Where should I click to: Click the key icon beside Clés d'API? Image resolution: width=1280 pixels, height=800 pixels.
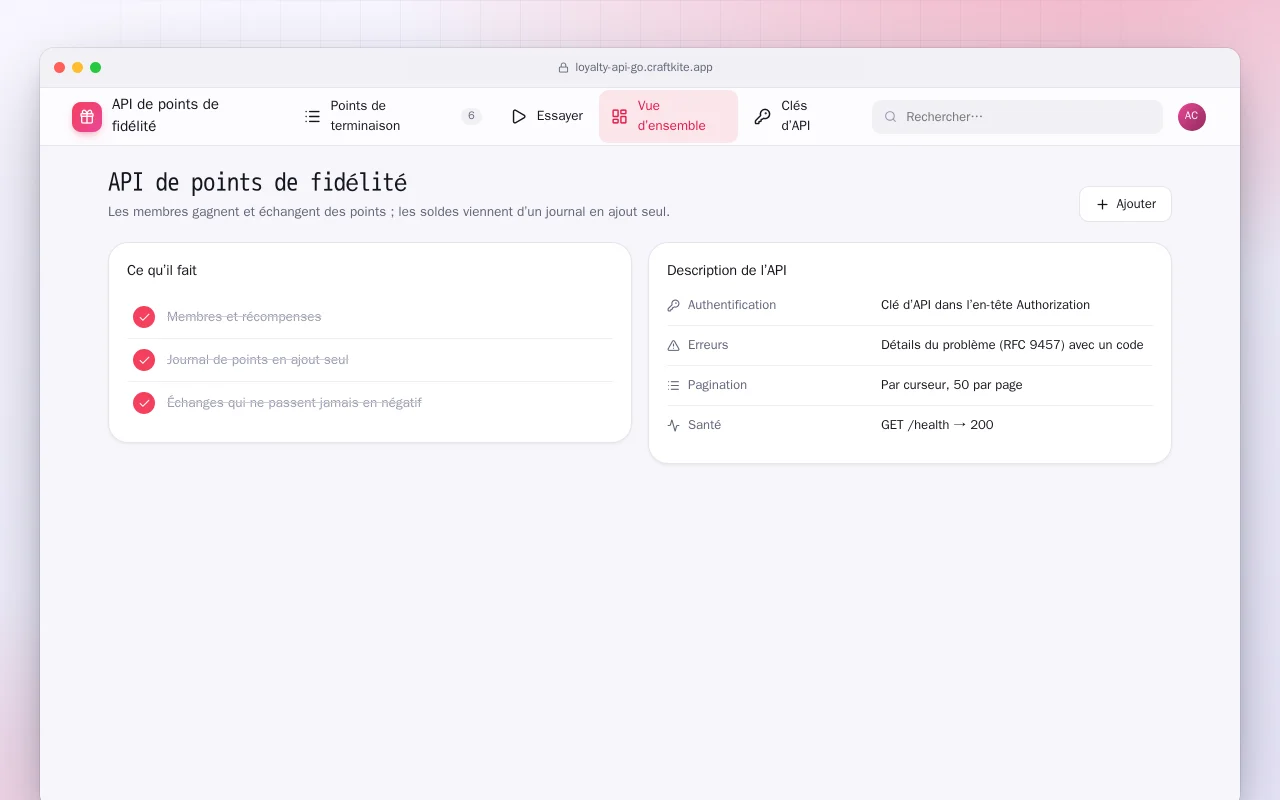click(762, 116)
